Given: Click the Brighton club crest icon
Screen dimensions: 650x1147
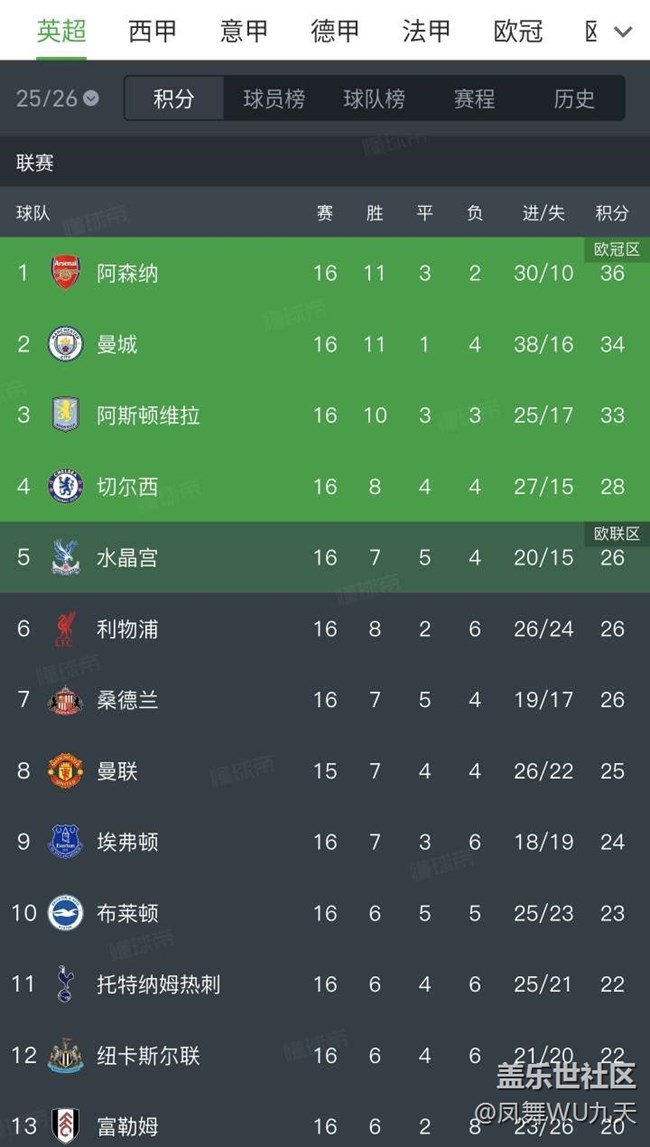Looking at the screenshot, I should click(66, 913).
